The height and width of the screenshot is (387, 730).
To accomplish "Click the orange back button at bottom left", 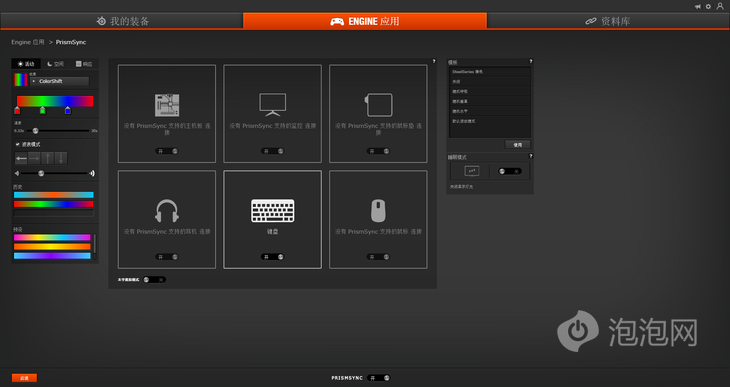I will click(24, 378).
